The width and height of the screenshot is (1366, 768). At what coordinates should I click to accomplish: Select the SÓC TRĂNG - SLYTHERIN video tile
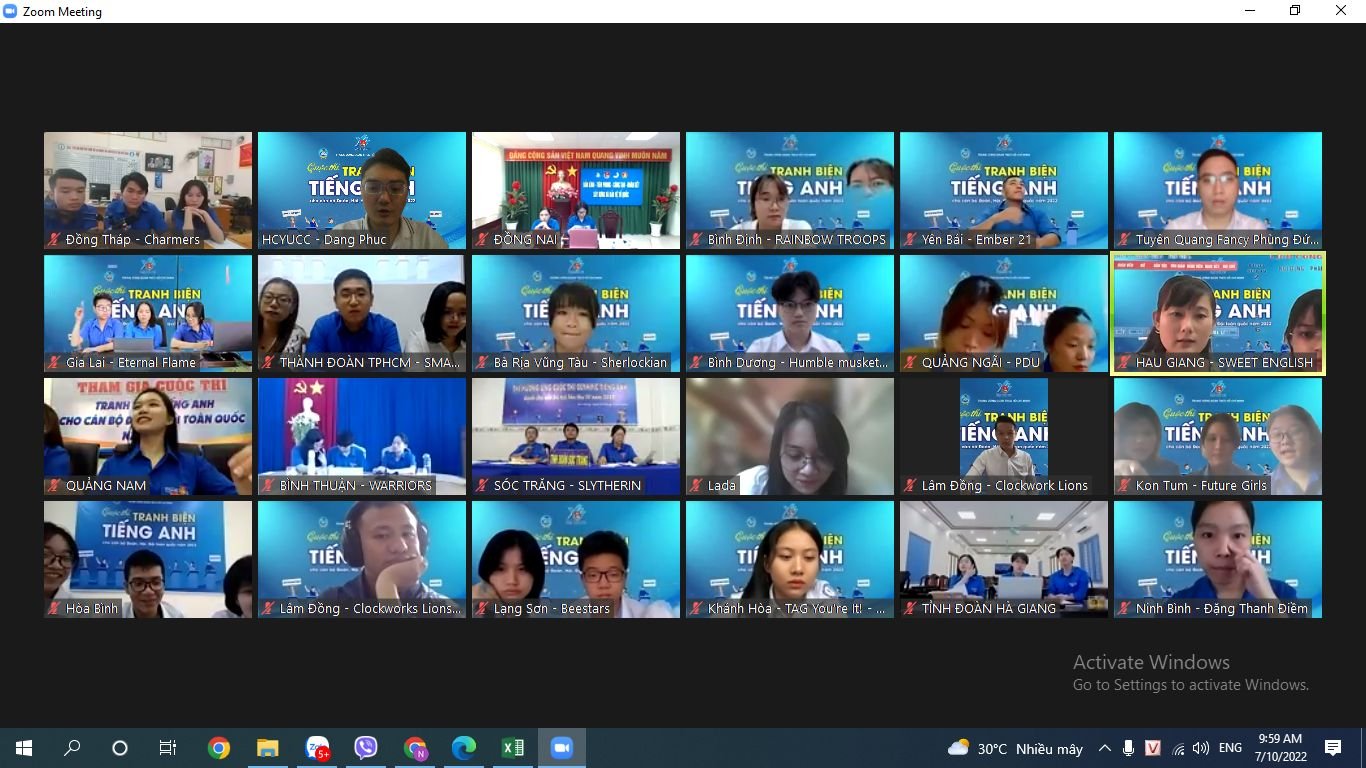tap(576, 436)
